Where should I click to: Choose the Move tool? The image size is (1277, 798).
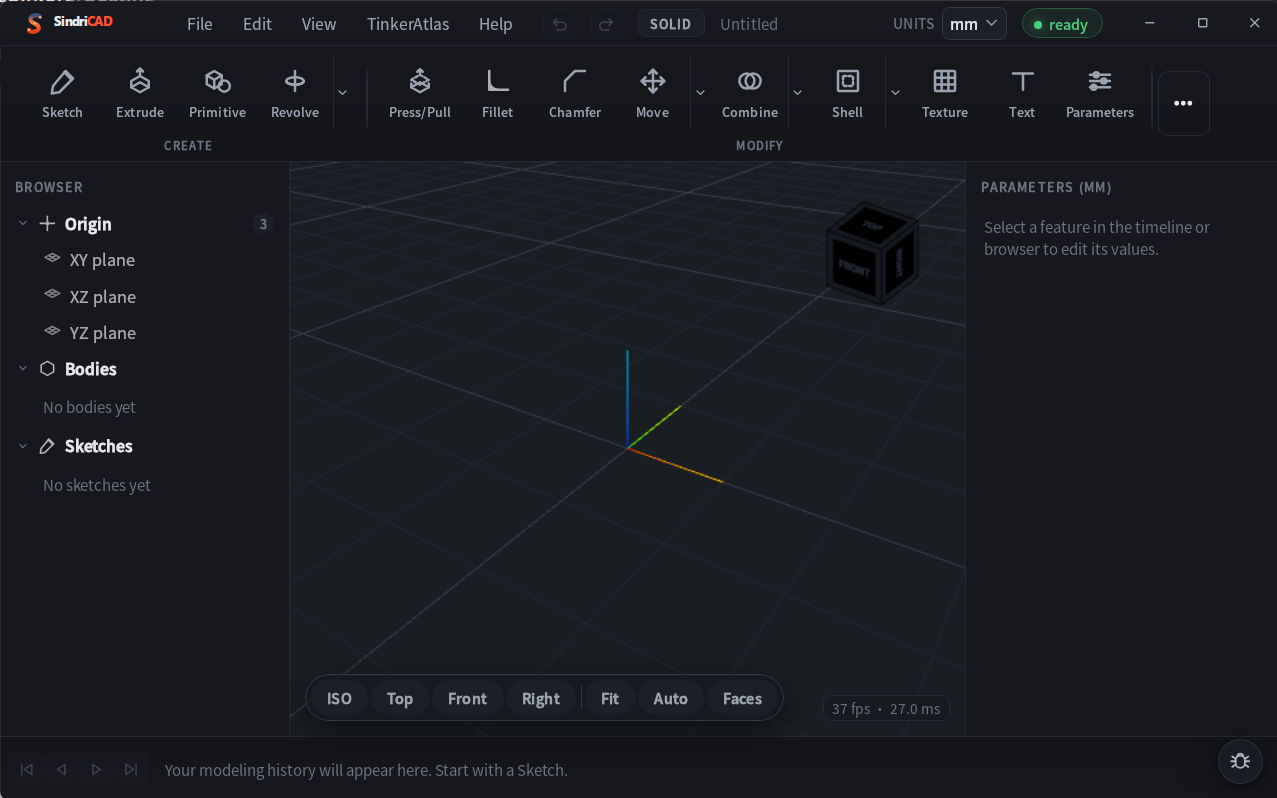click(x=652, y=95)
